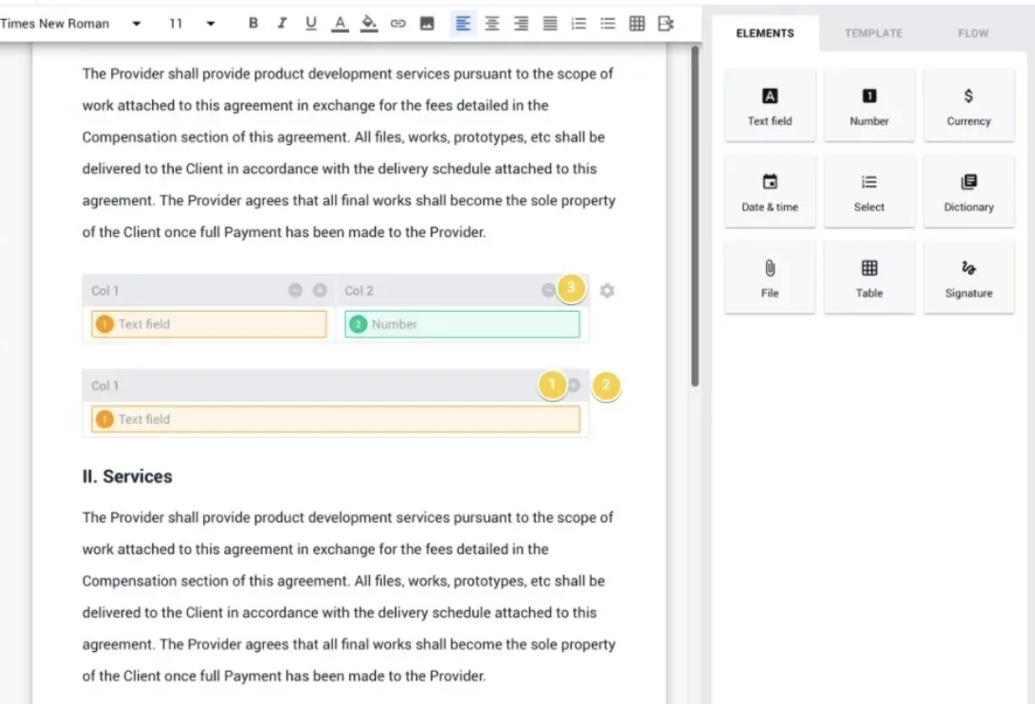Image resolution: width=1035 pixels, height=704 pixels.
Task: Add a Signature element
Action: pyautogui.click(x=968, y=278)
